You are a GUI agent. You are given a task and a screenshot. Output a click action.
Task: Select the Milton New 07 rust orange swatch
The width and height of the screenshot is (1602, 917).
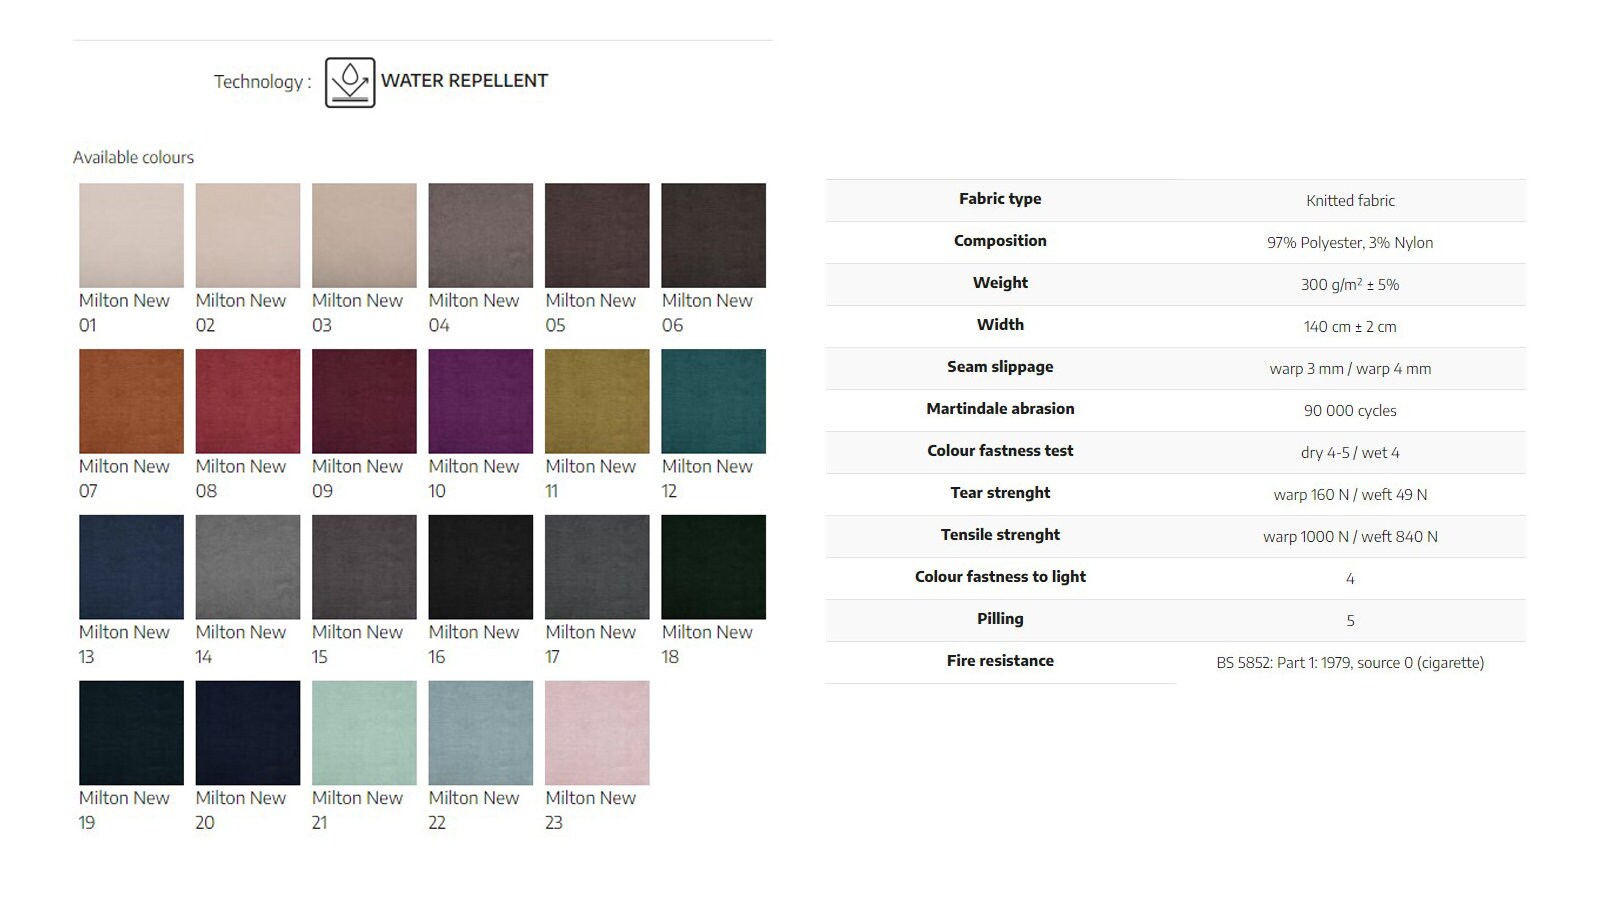pos(131,401)
